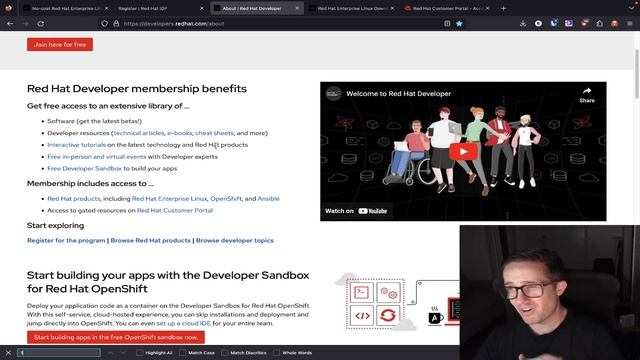Click Register for the program link
The image size is (640, 360).
pos(66,240)
